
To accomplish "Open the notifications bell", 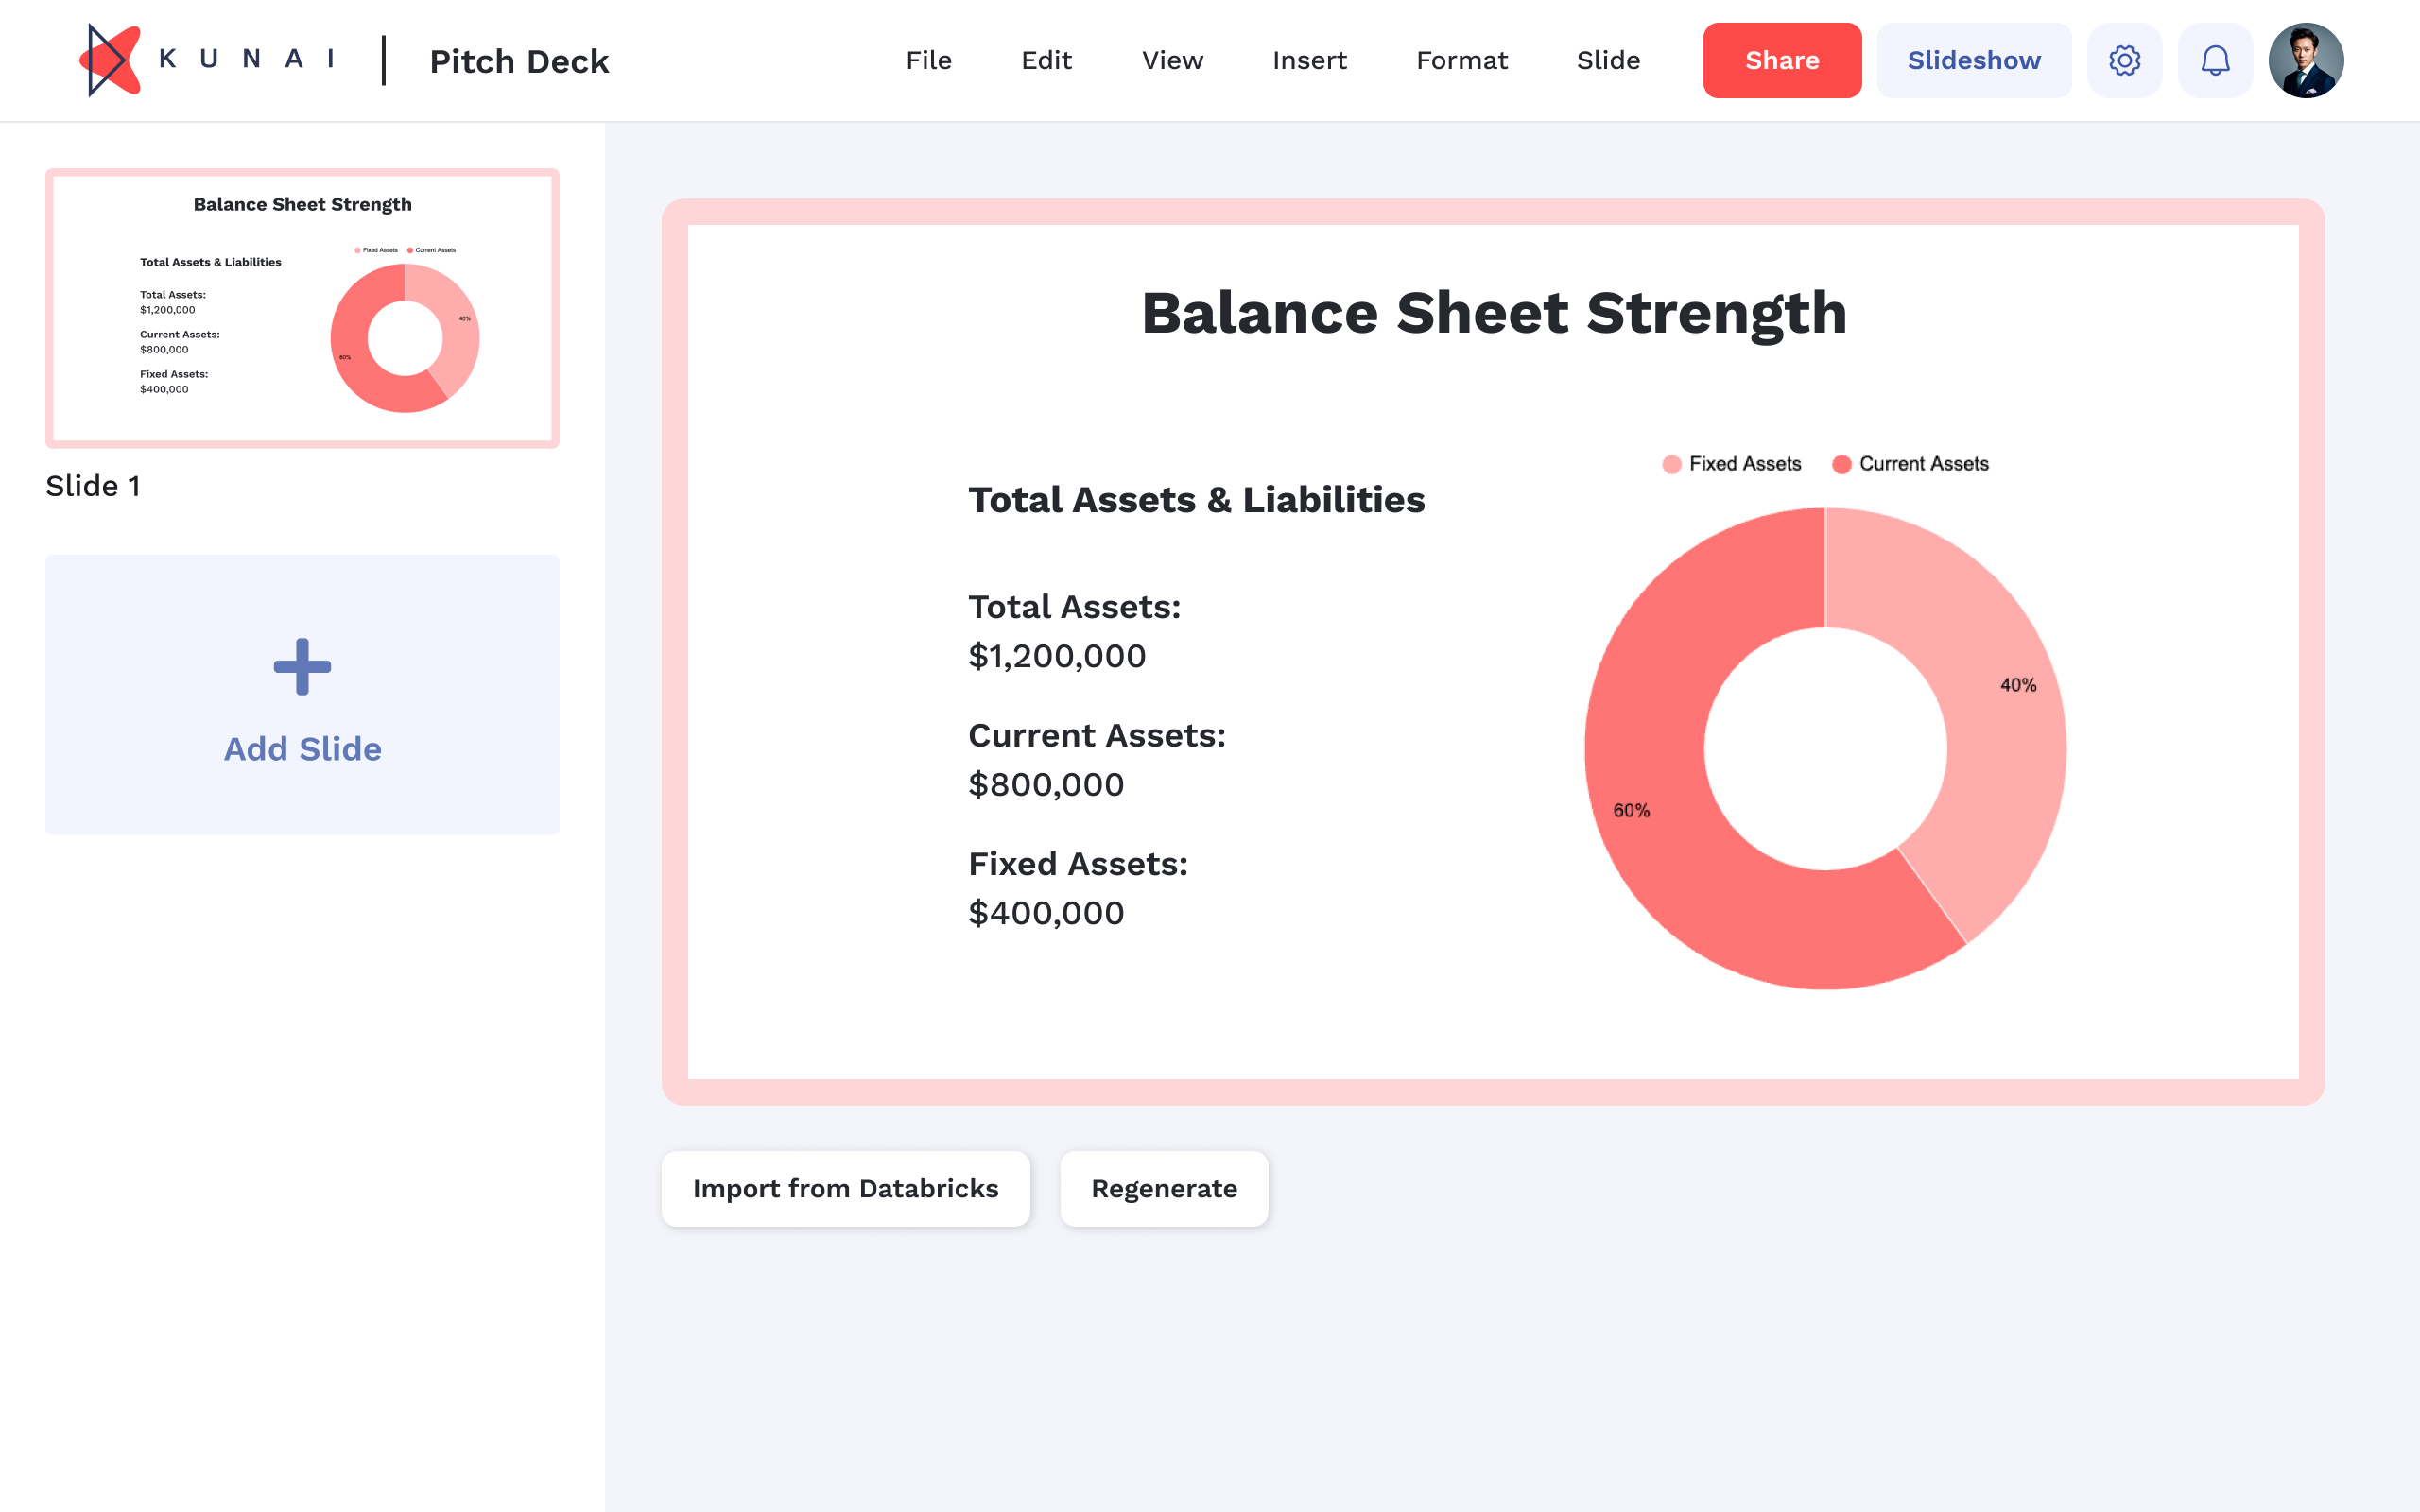I will [2215, 60].
